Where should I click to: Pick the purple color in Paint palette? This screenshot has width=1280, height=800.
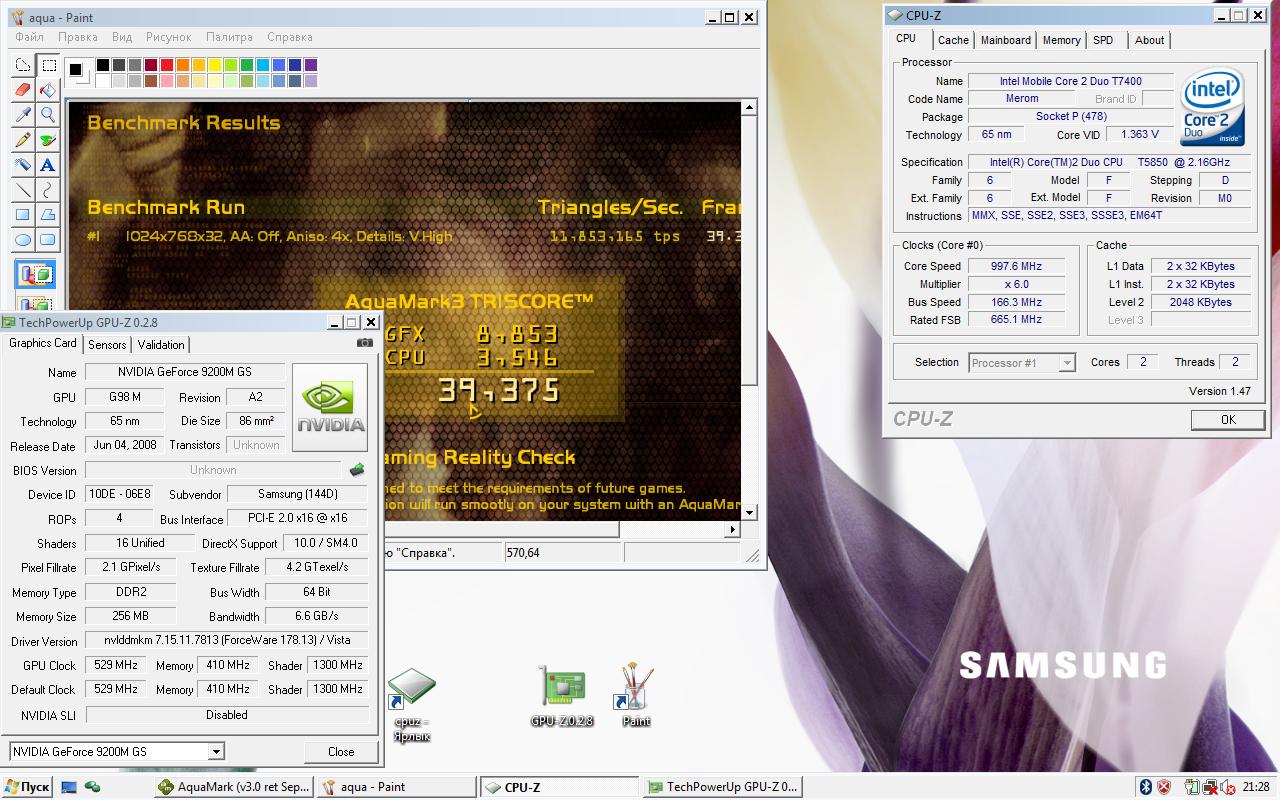(x=311, y=65)
